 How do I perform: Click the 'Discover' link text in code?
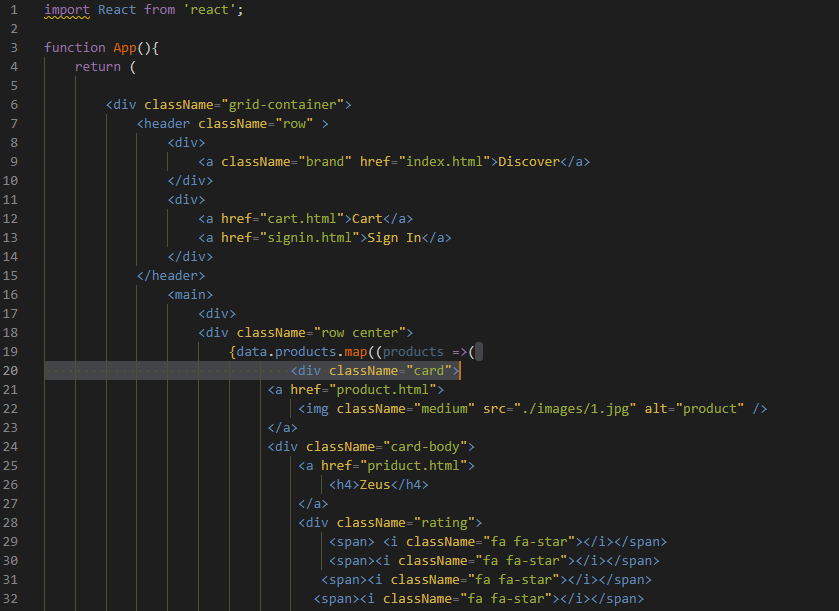pyautogui.click(x=529, y=162)
